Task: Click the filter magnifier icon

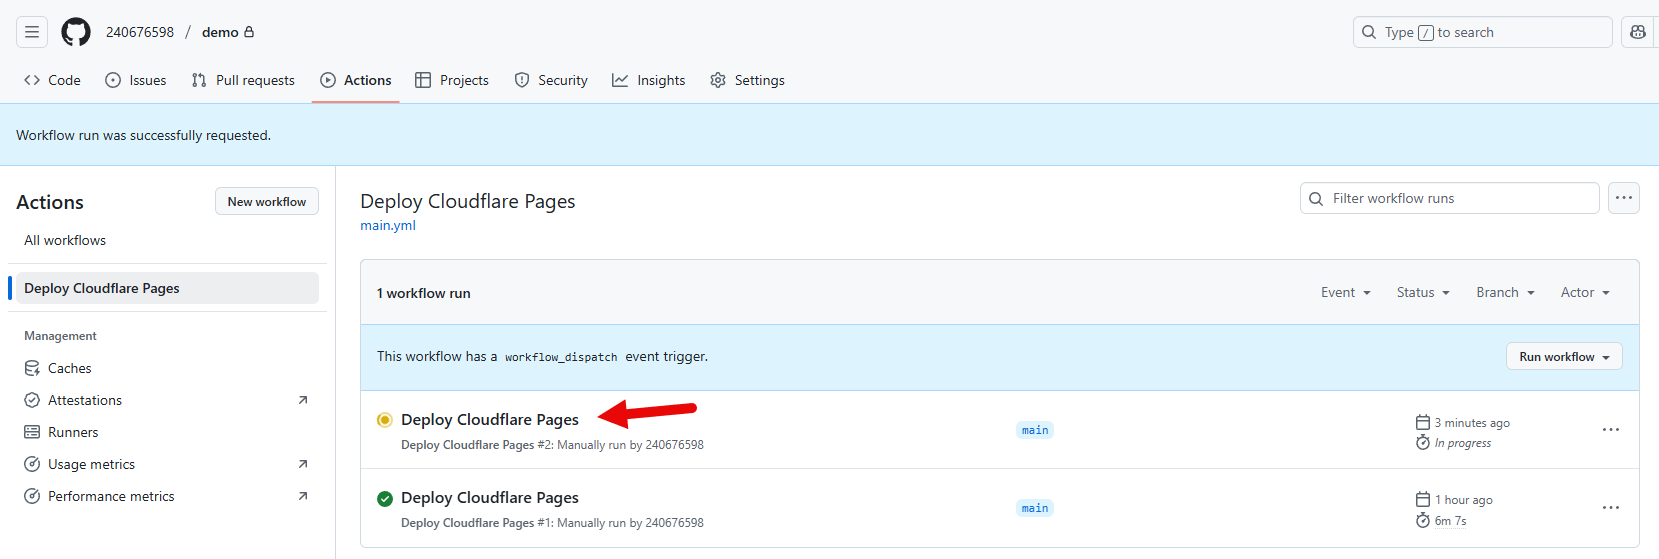Action: (x=1316, y=198)
